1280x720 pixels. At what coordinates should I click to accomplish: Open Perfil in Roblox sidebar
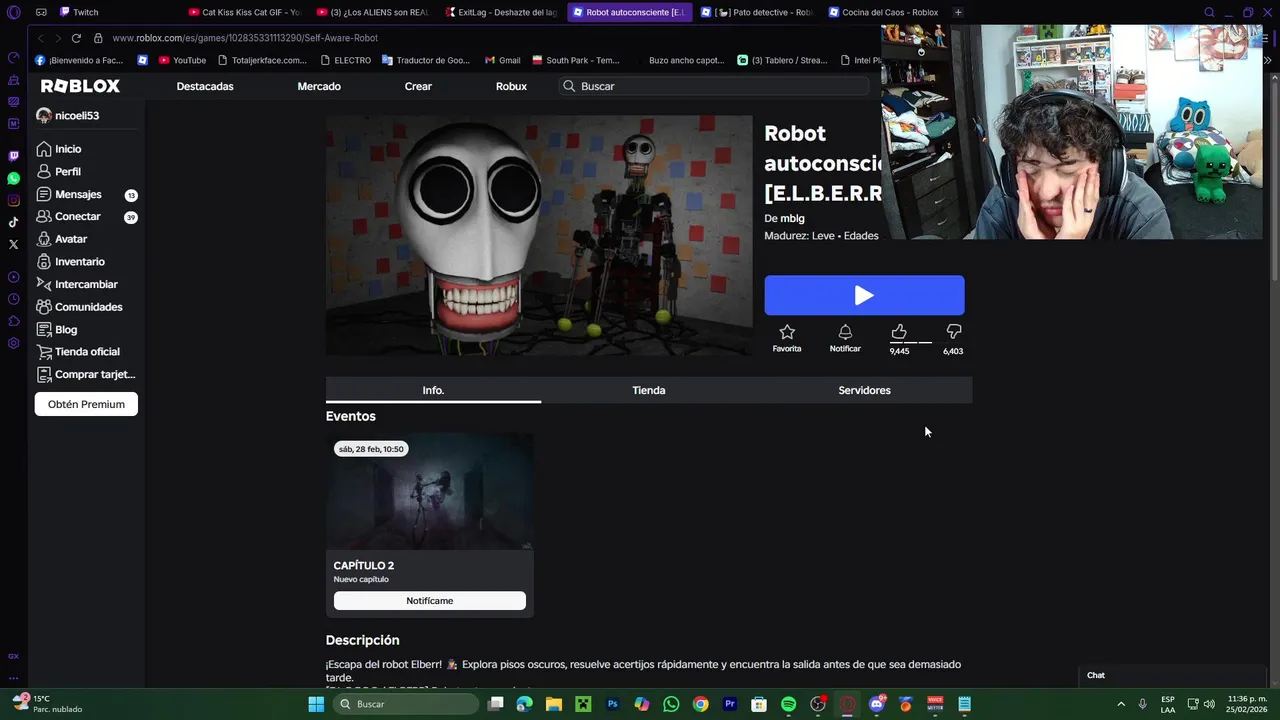pyautogui.click(x=68, y=172)
